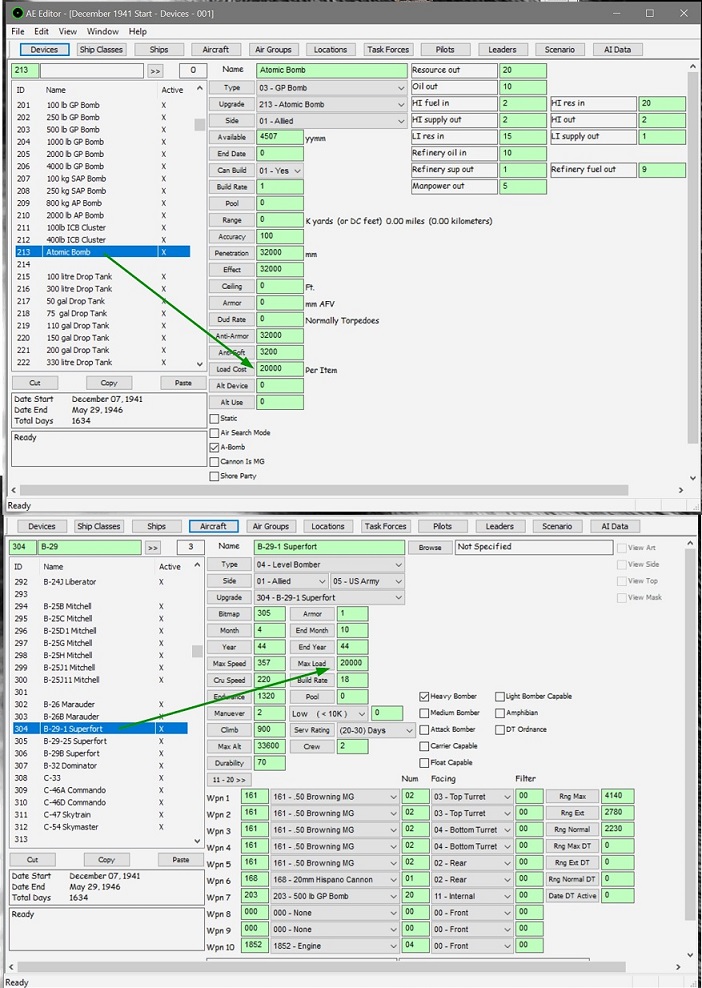
Task: Click the Load Cost value field 20000
Action: [x=280, y=369]
